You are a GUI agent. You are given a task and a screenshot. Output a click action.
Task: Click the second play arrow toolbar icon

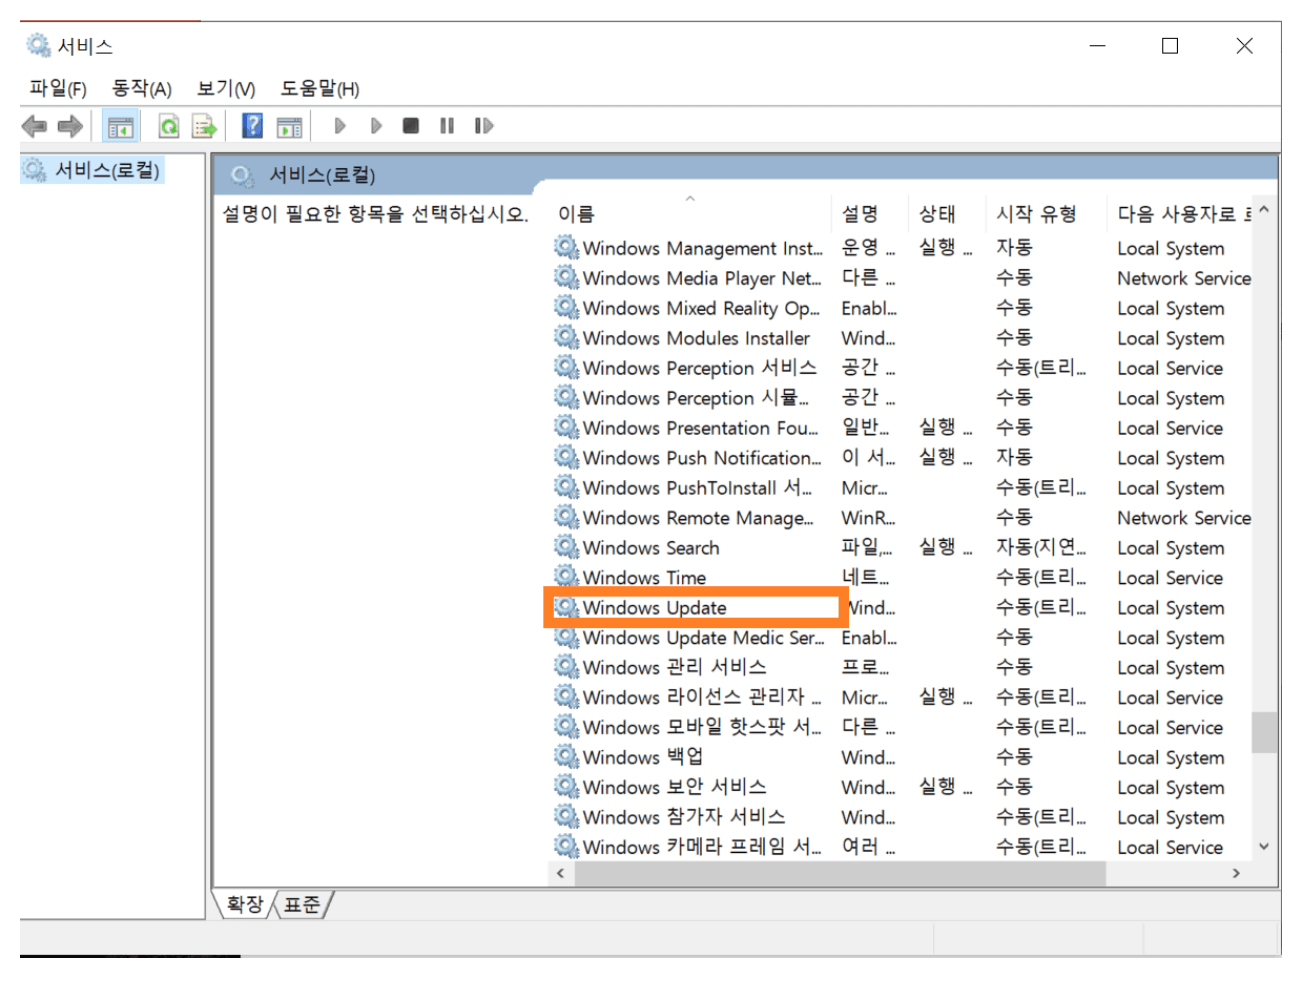click(x=376, y=126)
